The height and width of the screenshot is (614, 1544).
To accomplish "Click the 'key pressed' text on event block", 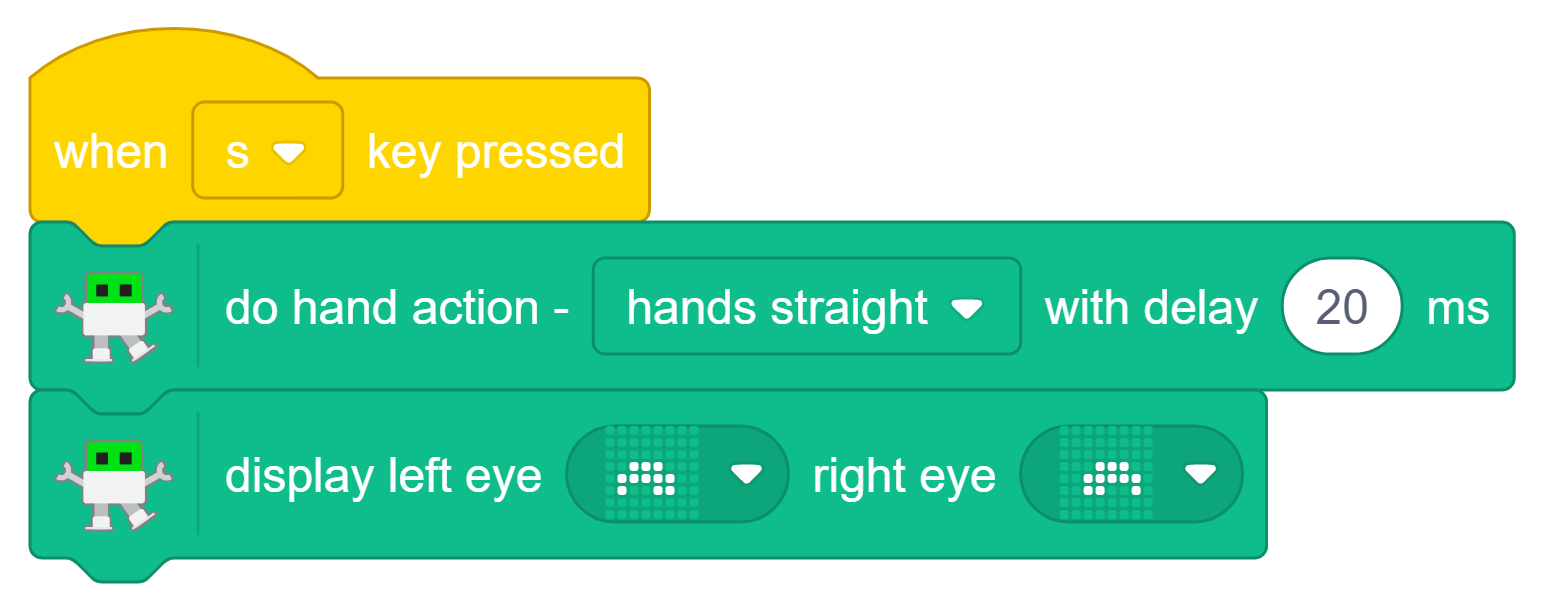I will [496, 153].
